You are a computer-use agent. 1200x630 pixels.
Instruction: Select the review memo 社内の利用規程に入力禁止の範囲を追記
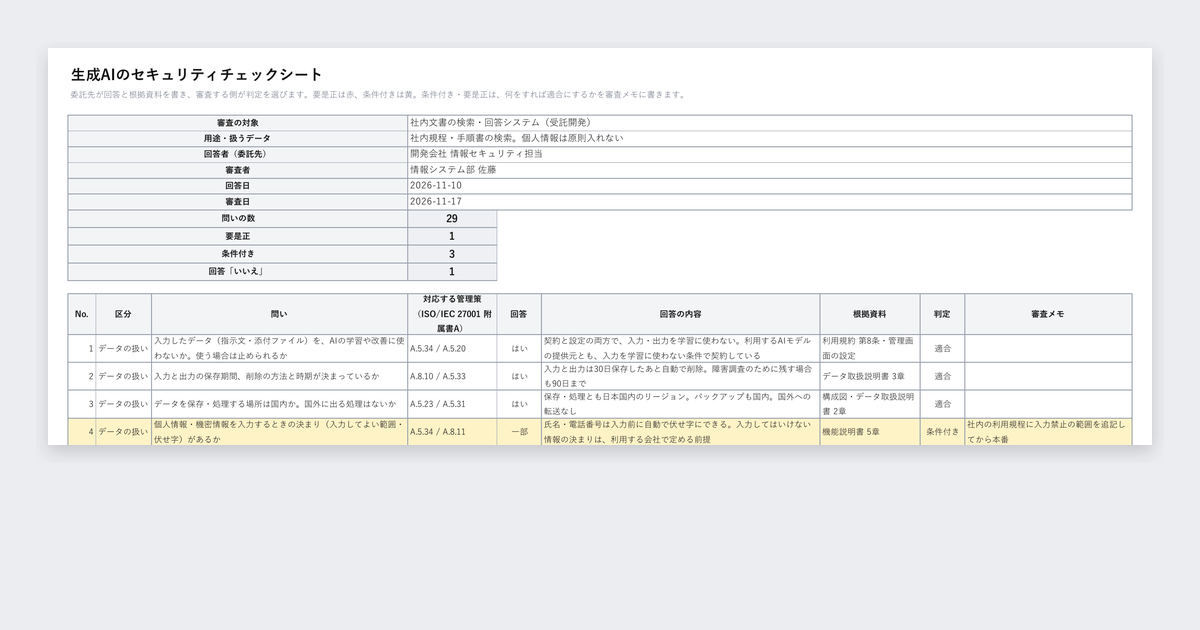pyautogui.click(x=1048, y=431)
